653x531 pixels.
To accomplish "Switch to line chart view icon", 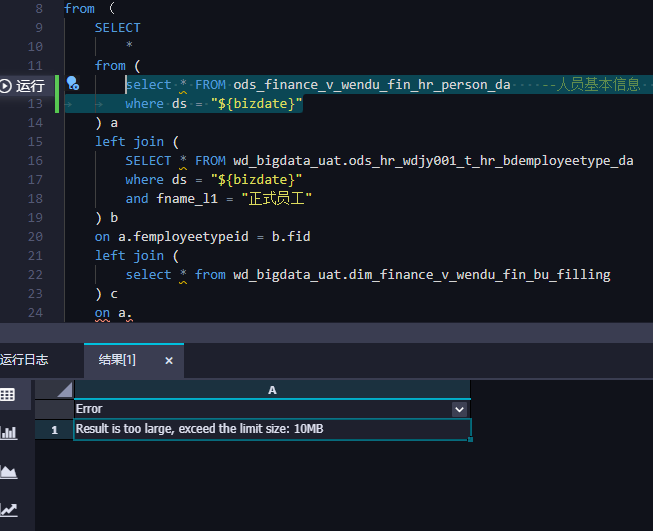I will click(8, 509).
